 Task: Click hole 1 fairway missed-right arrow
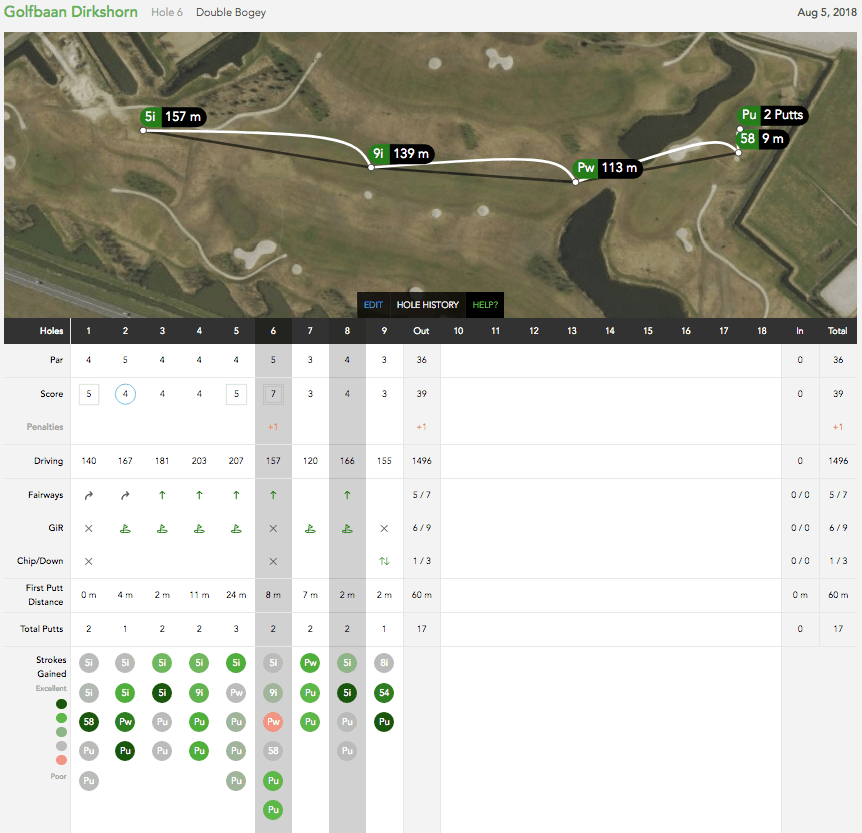coord(89,495)
